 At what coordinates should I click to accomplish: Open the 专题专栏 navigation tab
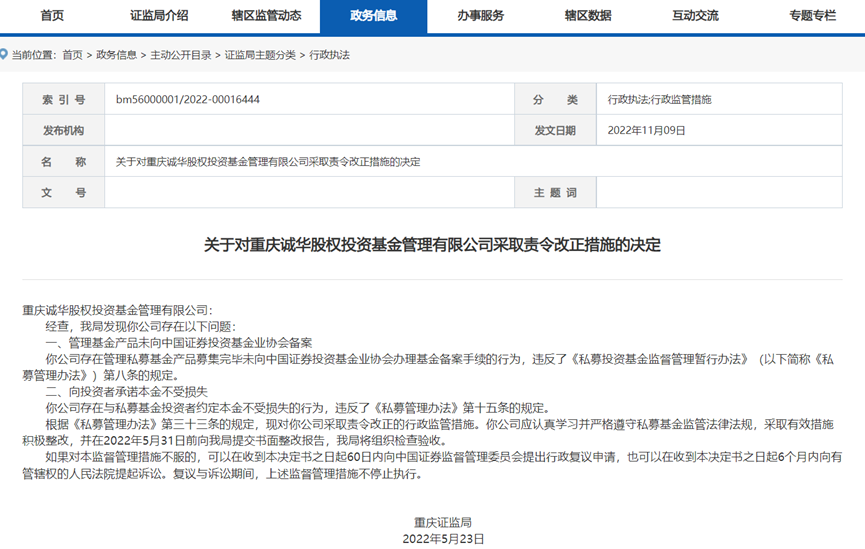(812, 15)
